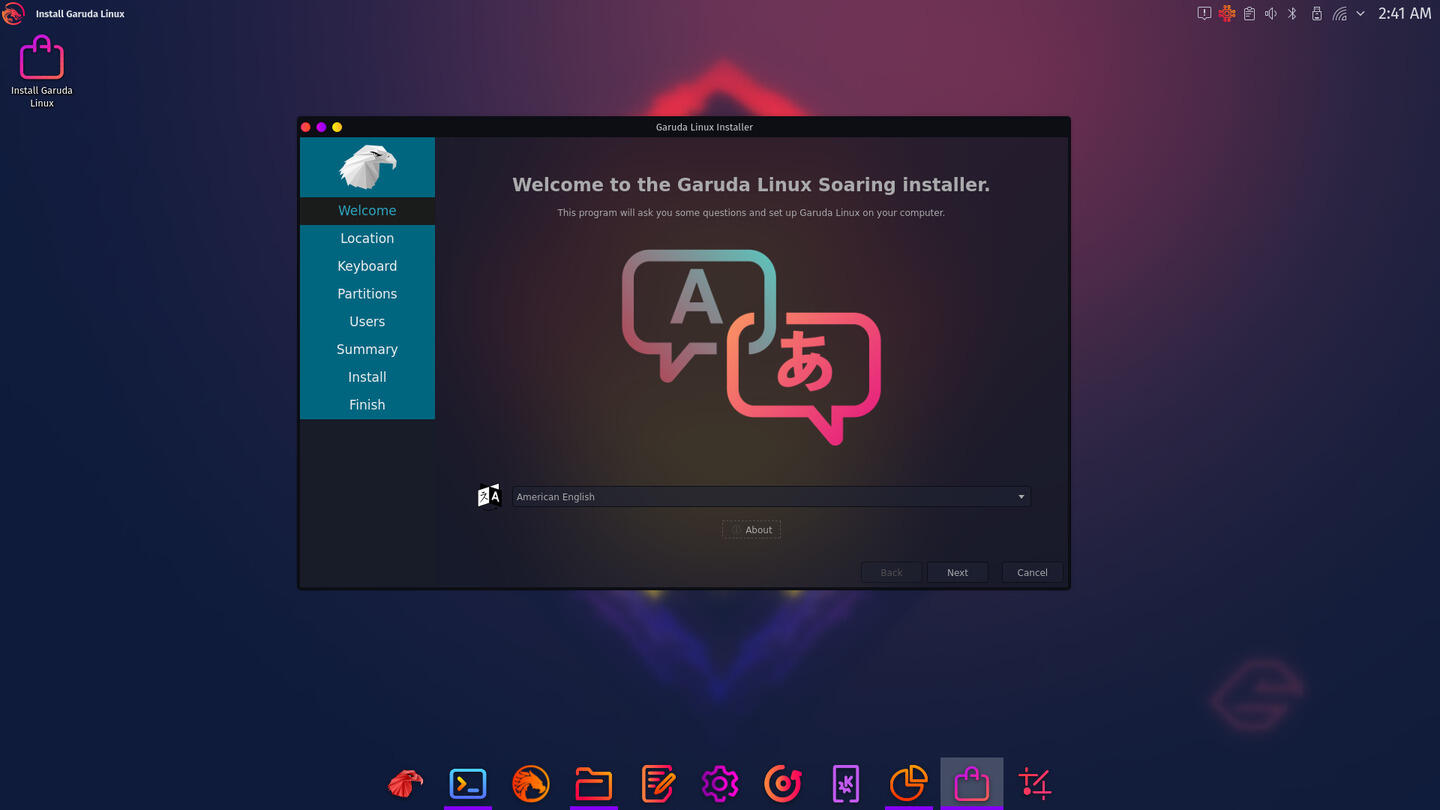Open the Install Garuda Linux desktop shortcut
This screenshot has width=1440, height=810.
coord(42,71)
